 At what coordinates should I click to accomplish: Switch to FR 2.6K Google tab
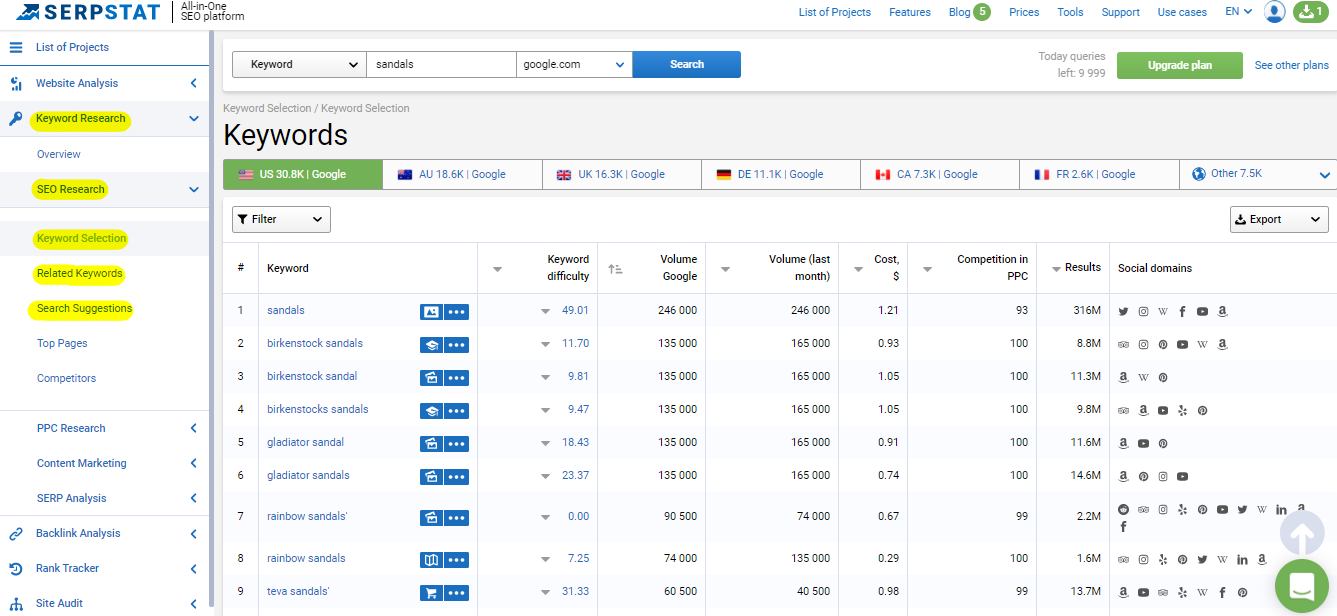click(1099, 174)
